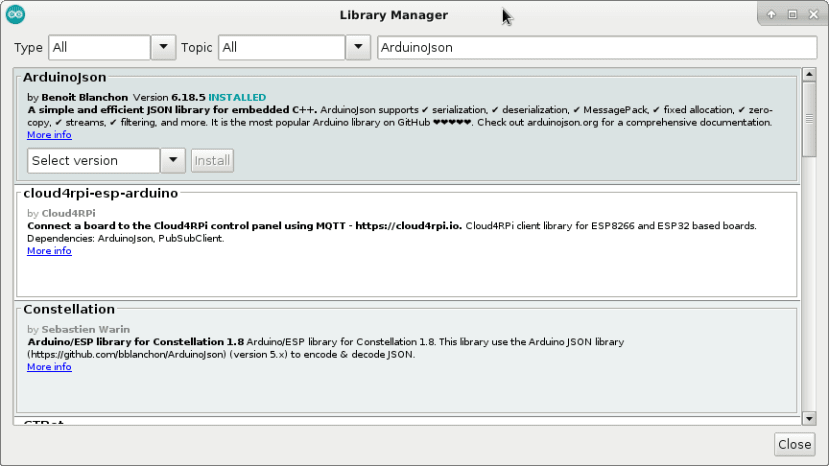This screenshot has height=466, width=829.
Task: Click the author name Benoit Blanchon
Action: 85,97
